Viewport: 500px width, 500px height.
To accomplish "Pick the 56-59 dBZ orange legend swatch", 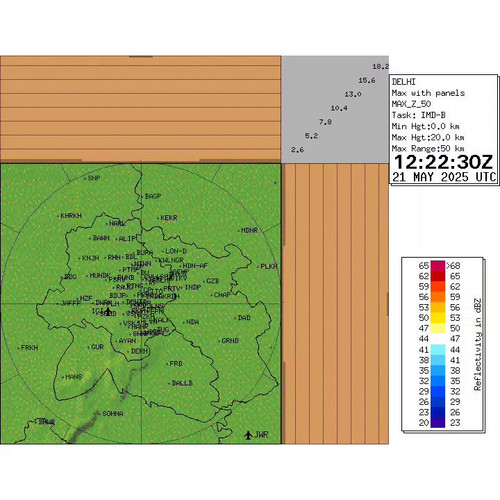I will pyautogui.click(x=438, y=297).
